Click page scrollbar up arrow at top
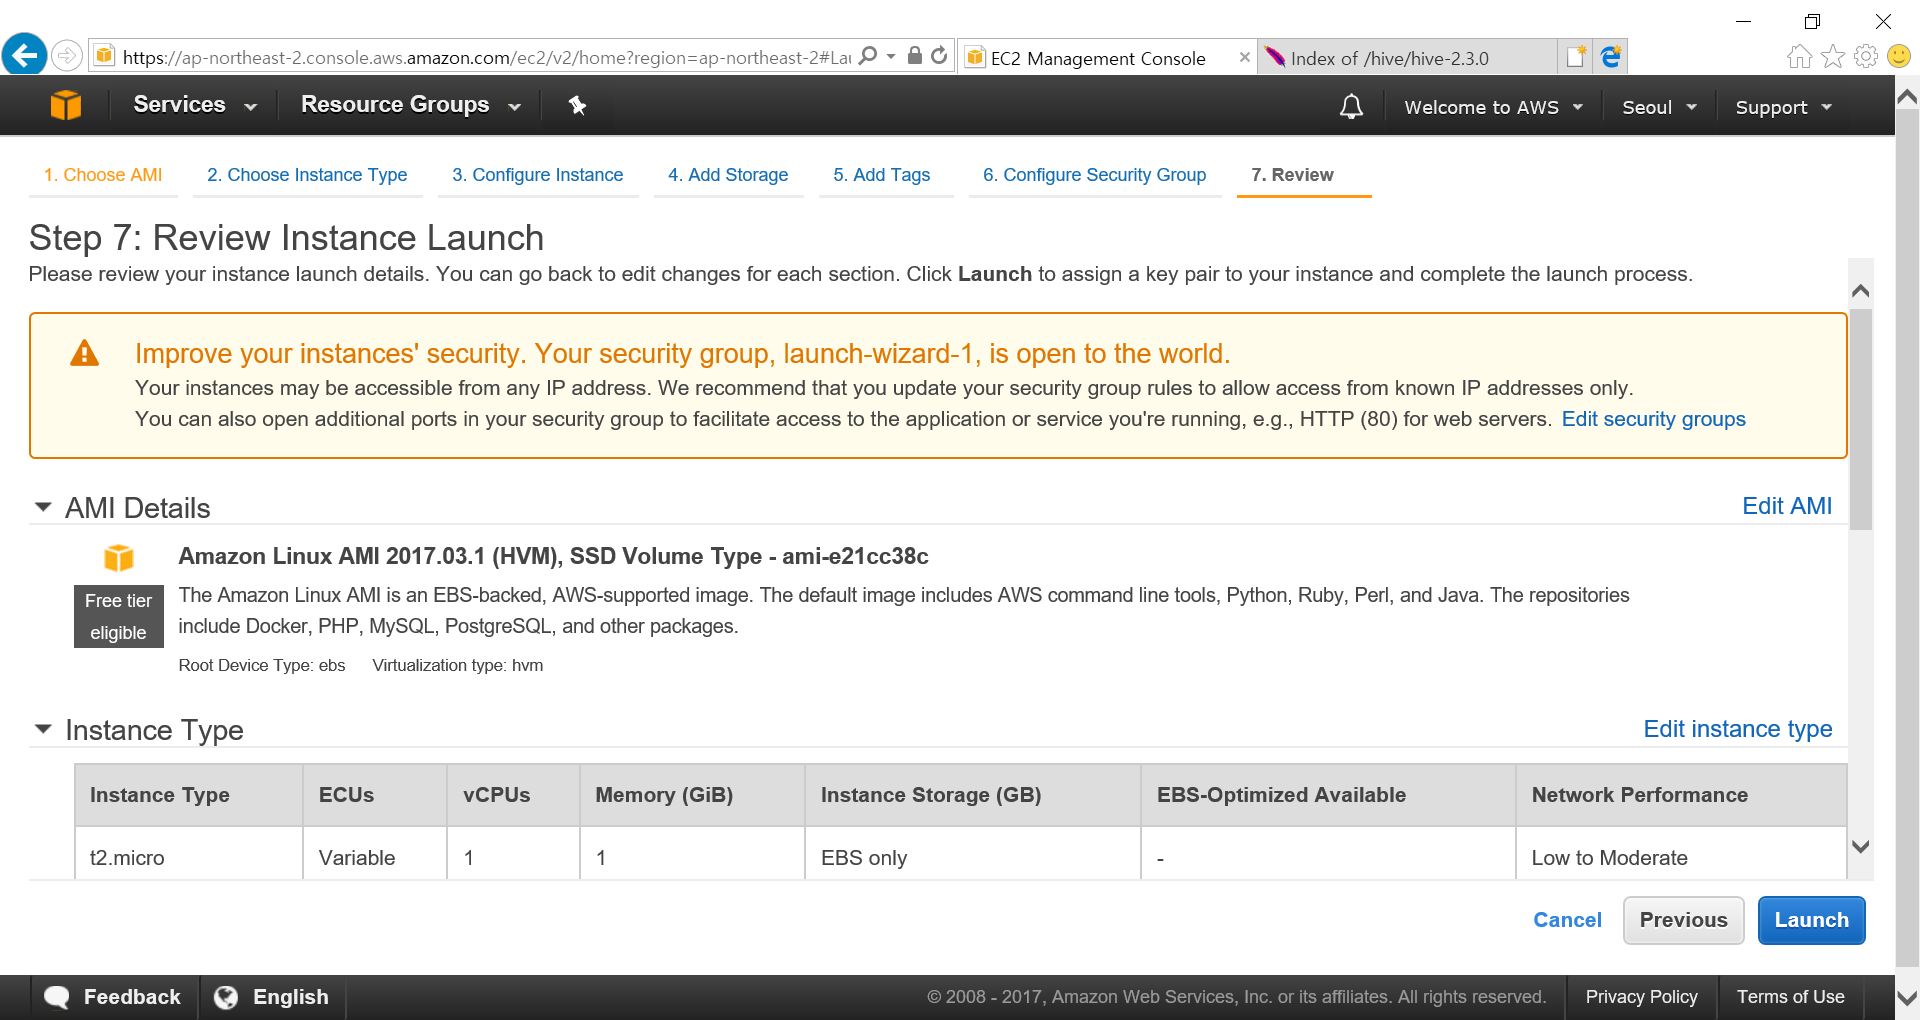This screenshot has height=1020, width=1920. (x=1907, y=97)
